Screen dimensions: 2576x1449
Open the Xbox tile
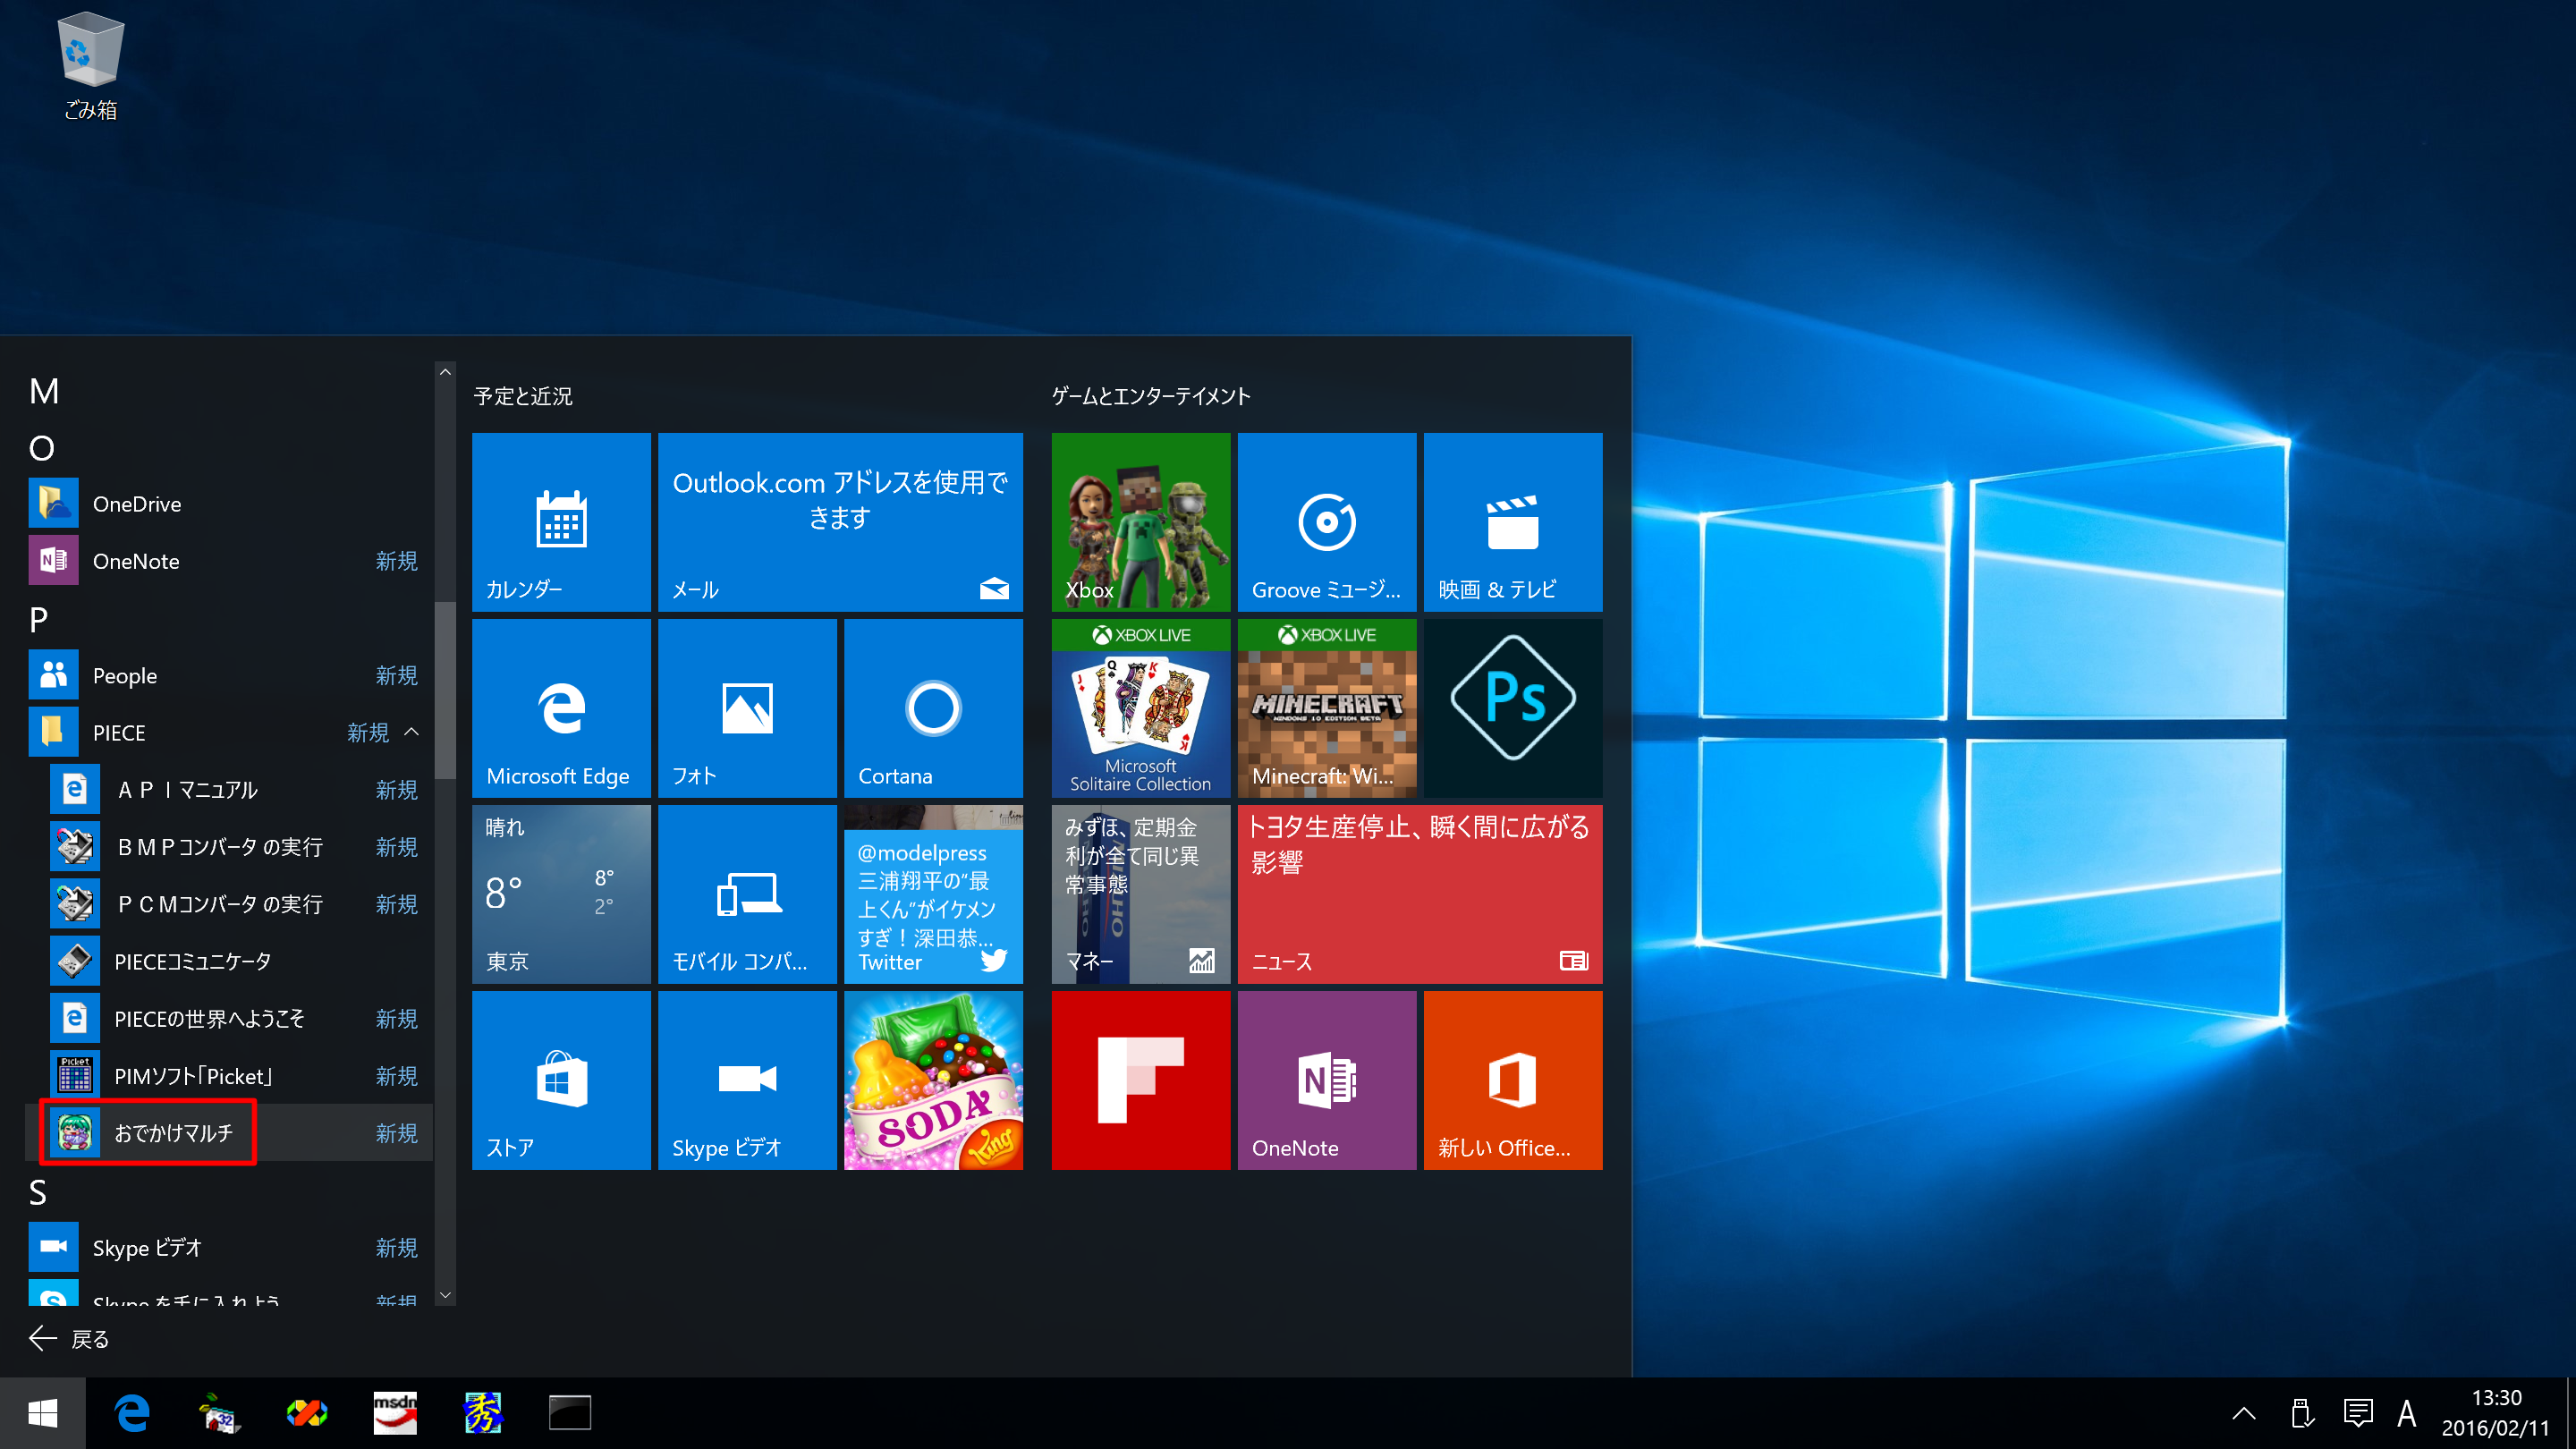pos(1140,521)
